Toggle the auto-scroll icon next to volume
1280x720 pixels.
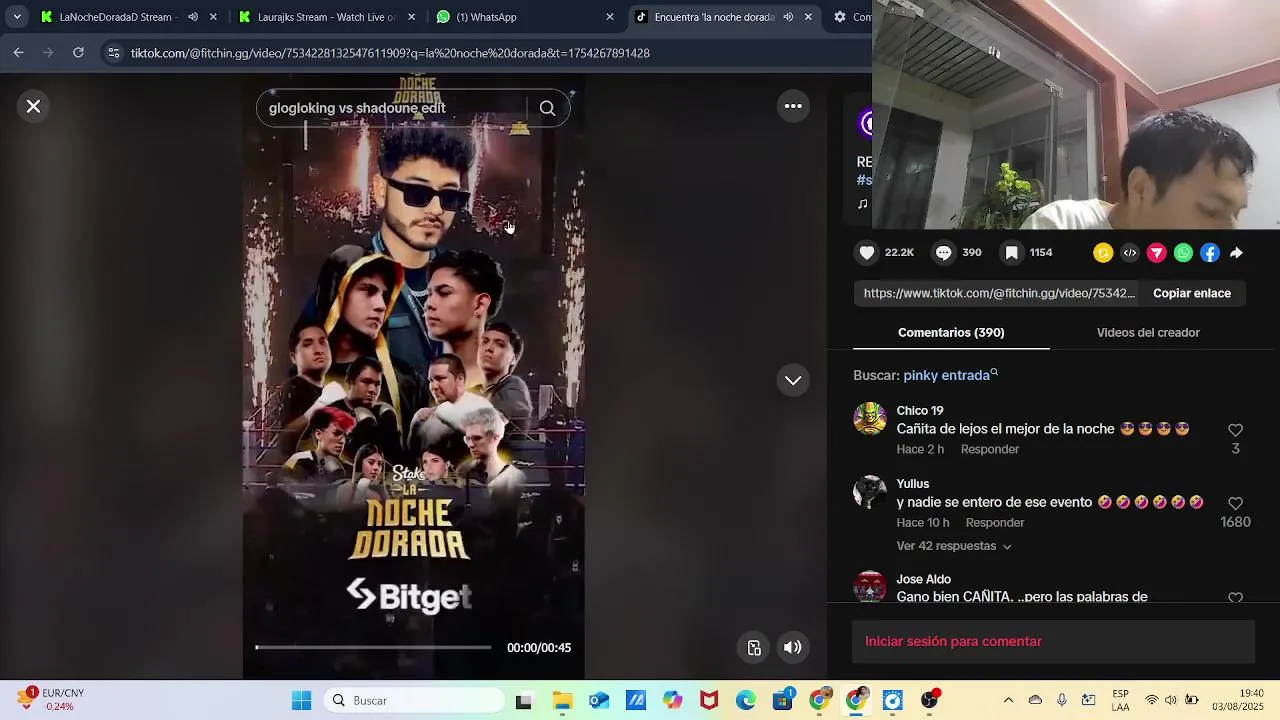(755, 648)
